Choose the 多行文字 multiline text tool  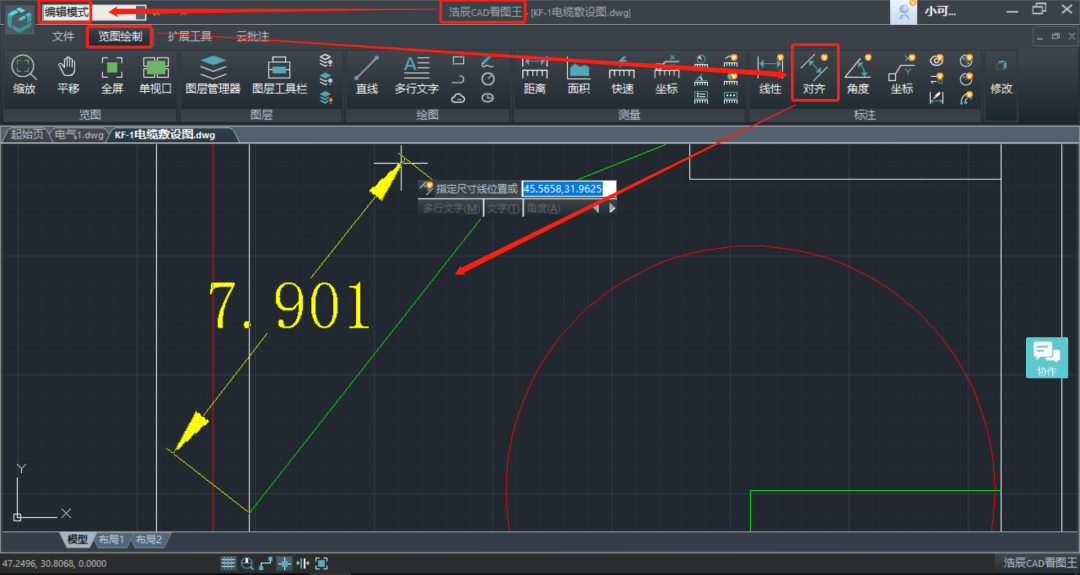tap(416, 74)
